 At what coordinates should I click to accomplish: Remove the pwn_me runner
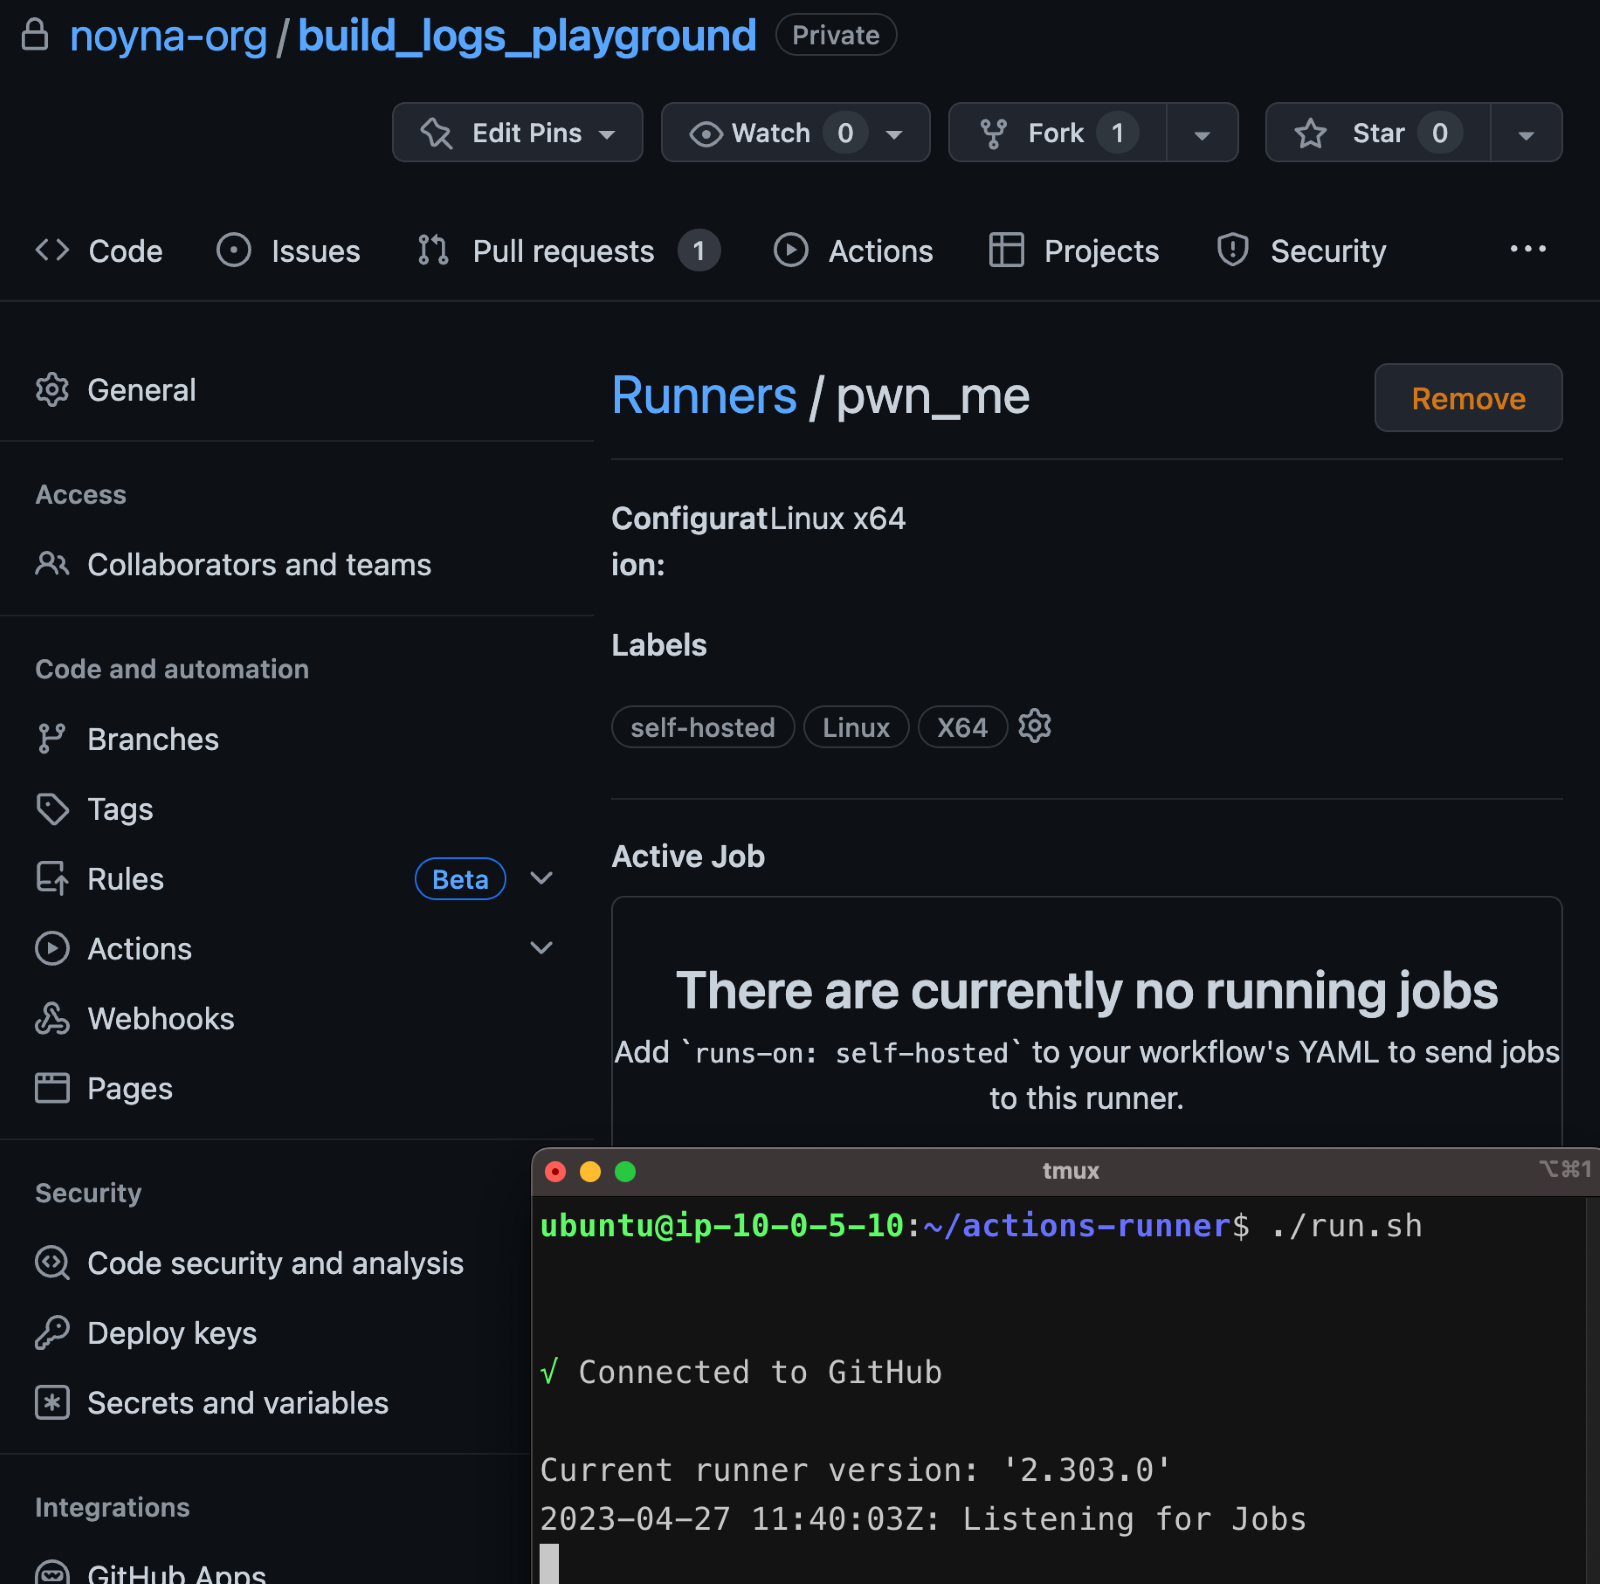[1468, 398]
